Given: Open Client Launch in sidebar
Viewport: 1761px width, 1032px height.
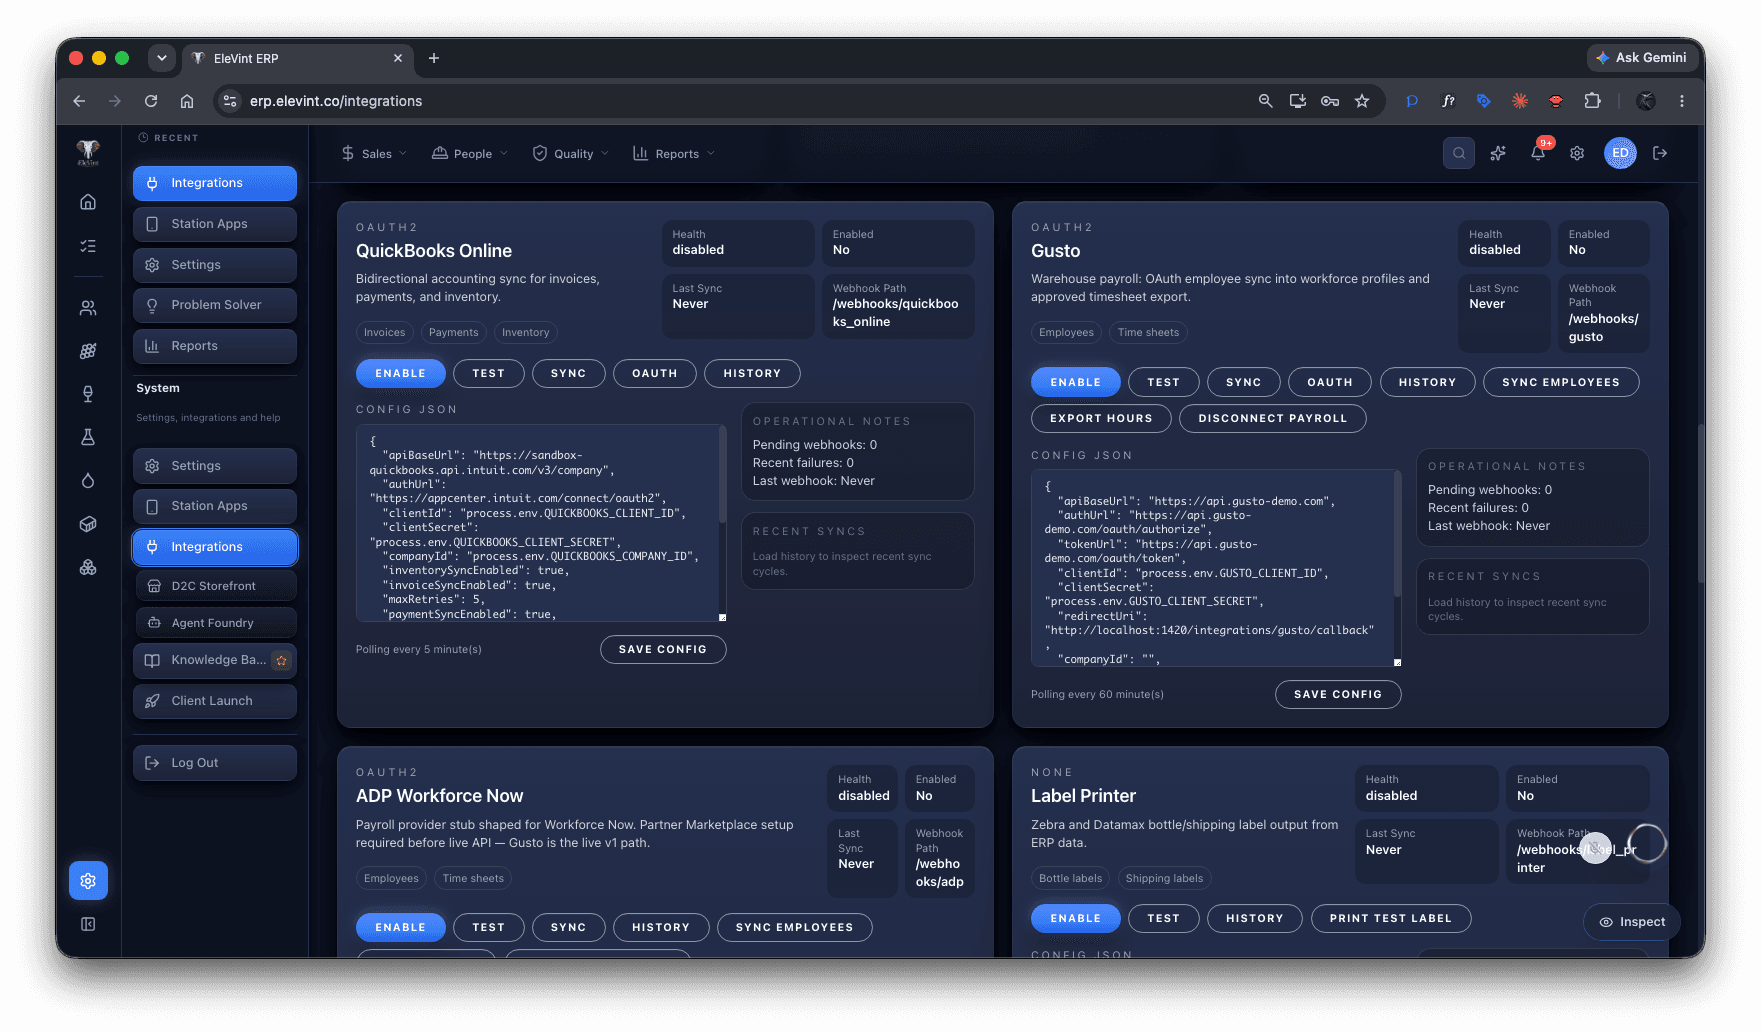Looking at the screenshot, I should pos(215,701).
